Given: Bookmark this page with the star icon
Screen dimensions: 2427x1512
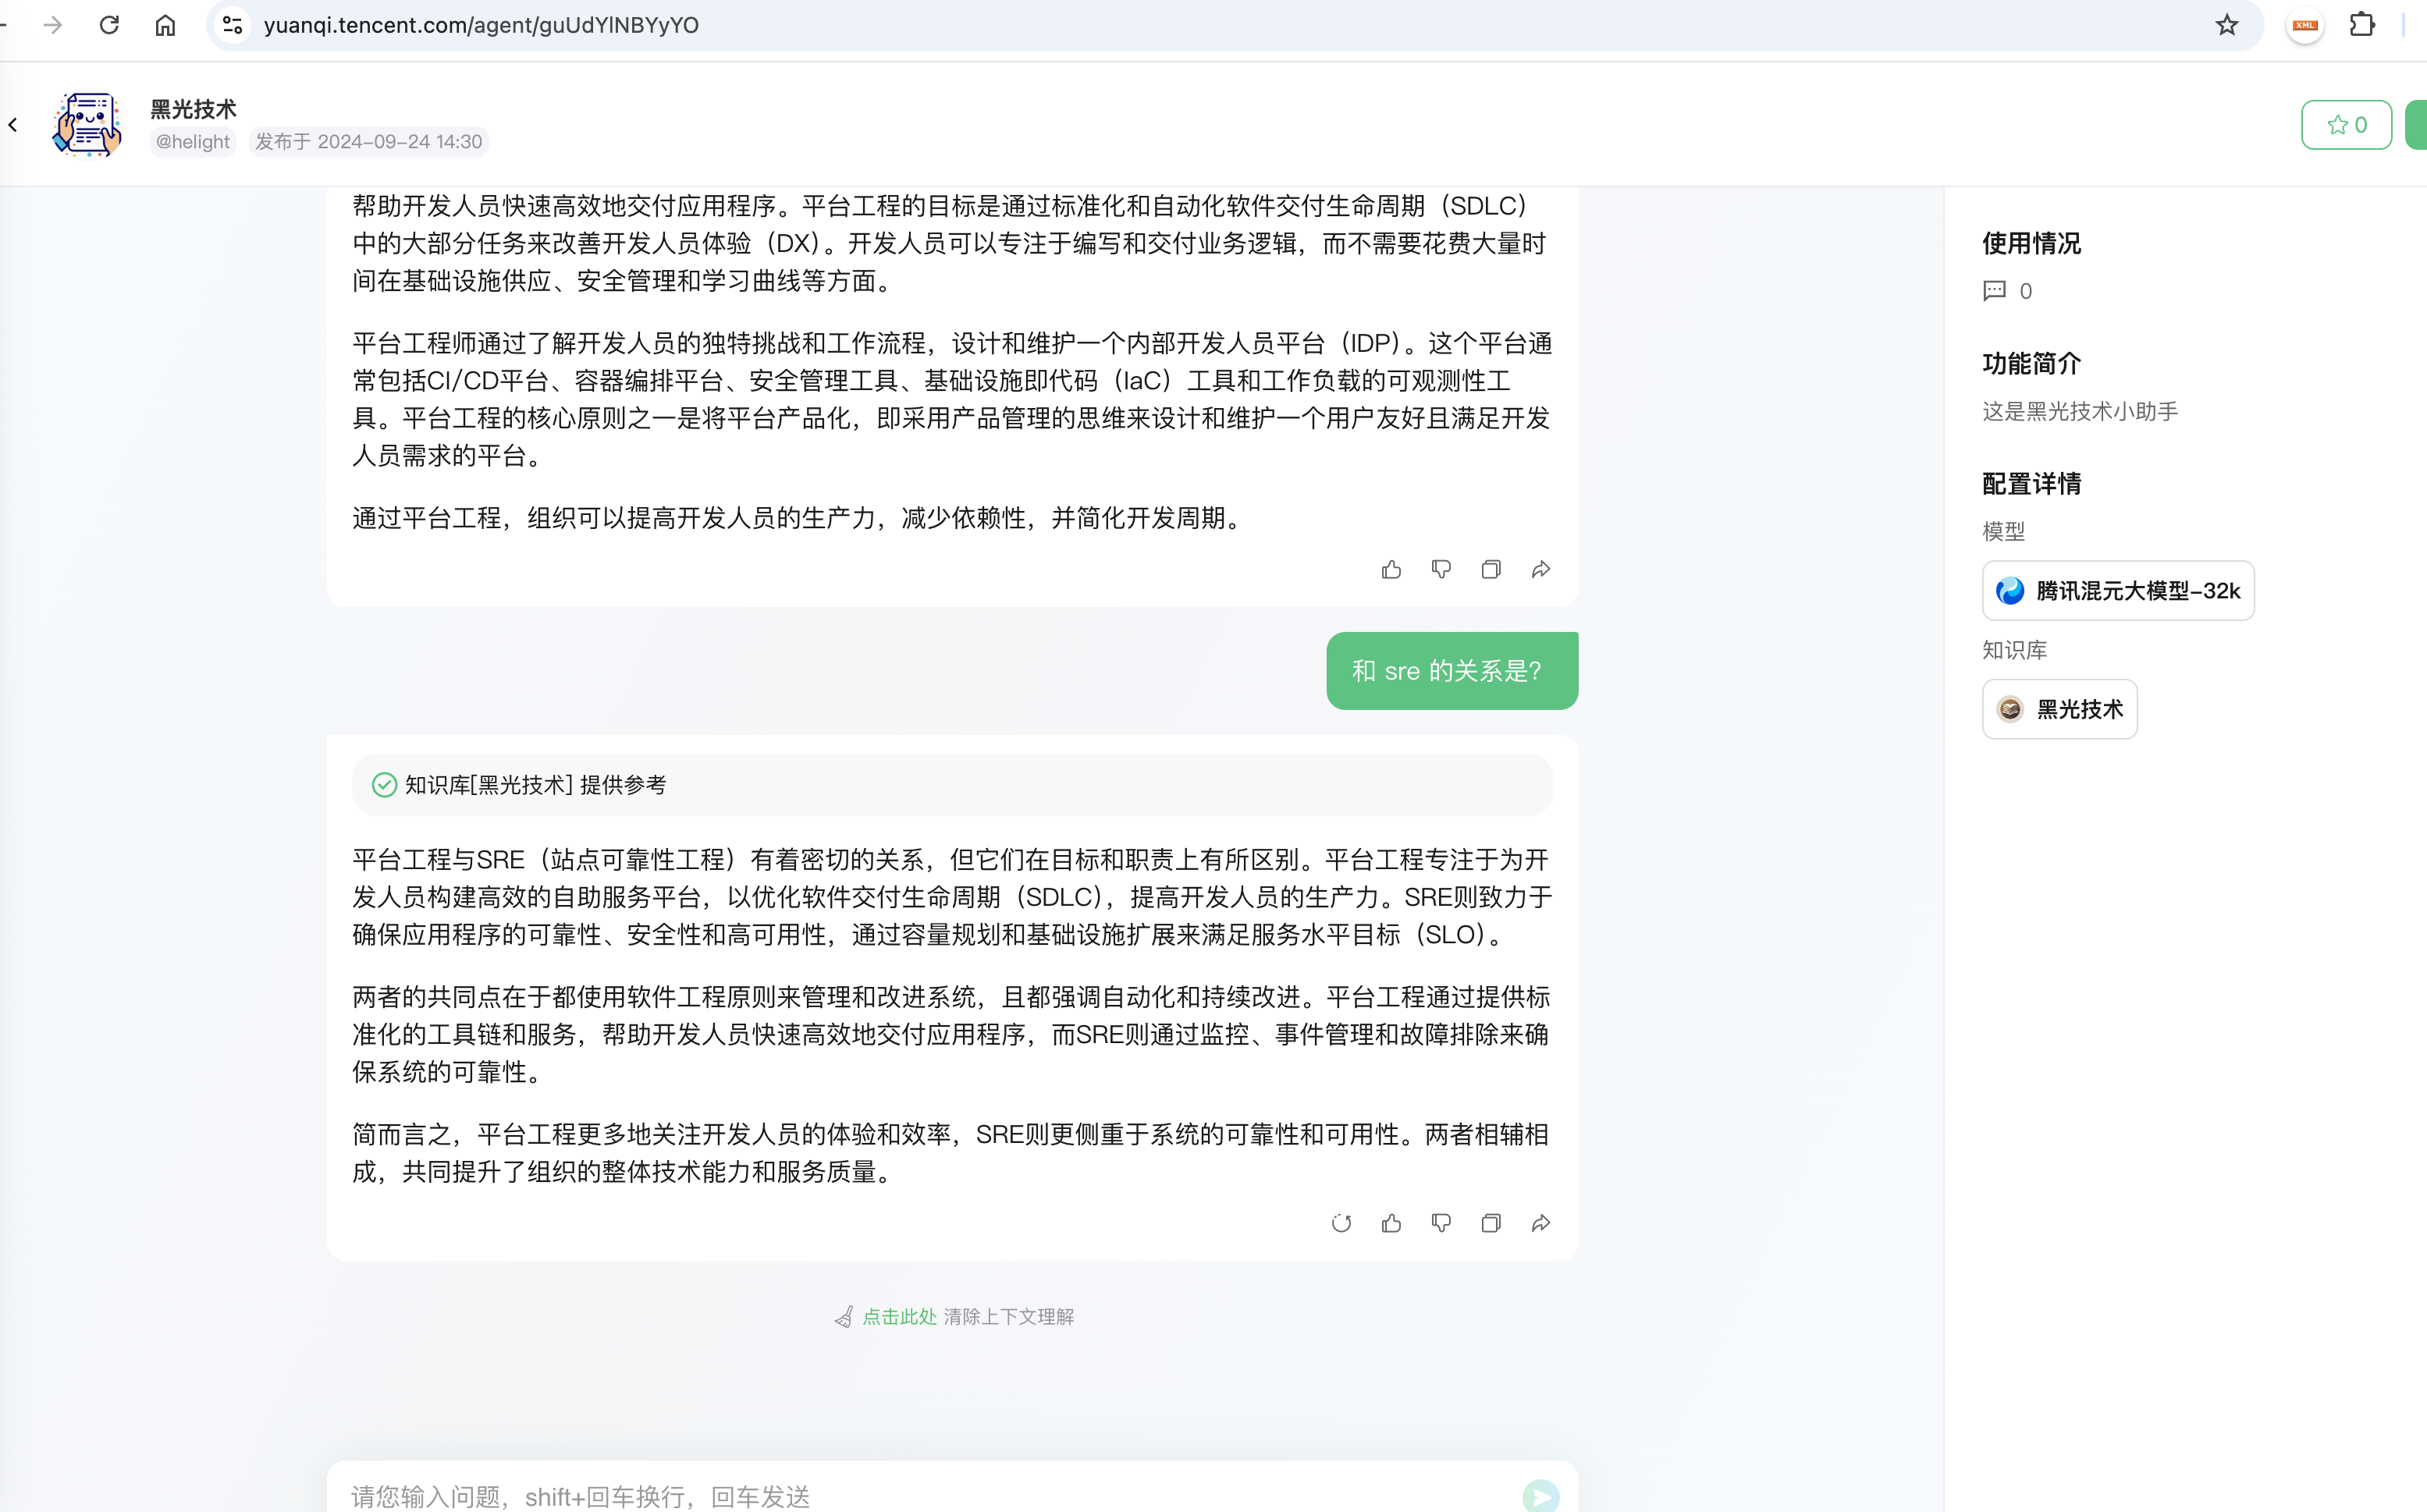Looking at the screenshot, I should pos(2226,25).
